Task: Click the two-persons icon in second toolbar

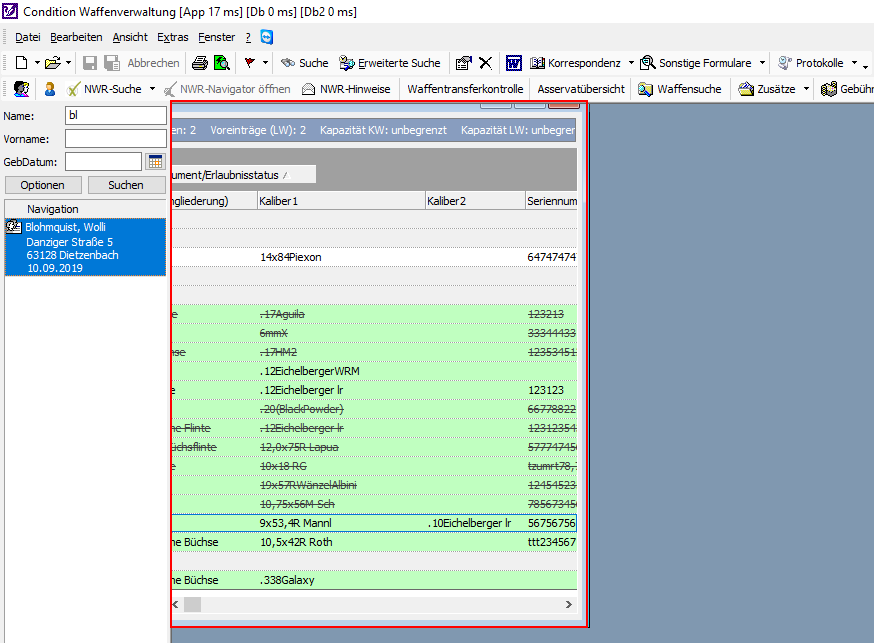Action: pyautogui.click(x=20, y=89)
